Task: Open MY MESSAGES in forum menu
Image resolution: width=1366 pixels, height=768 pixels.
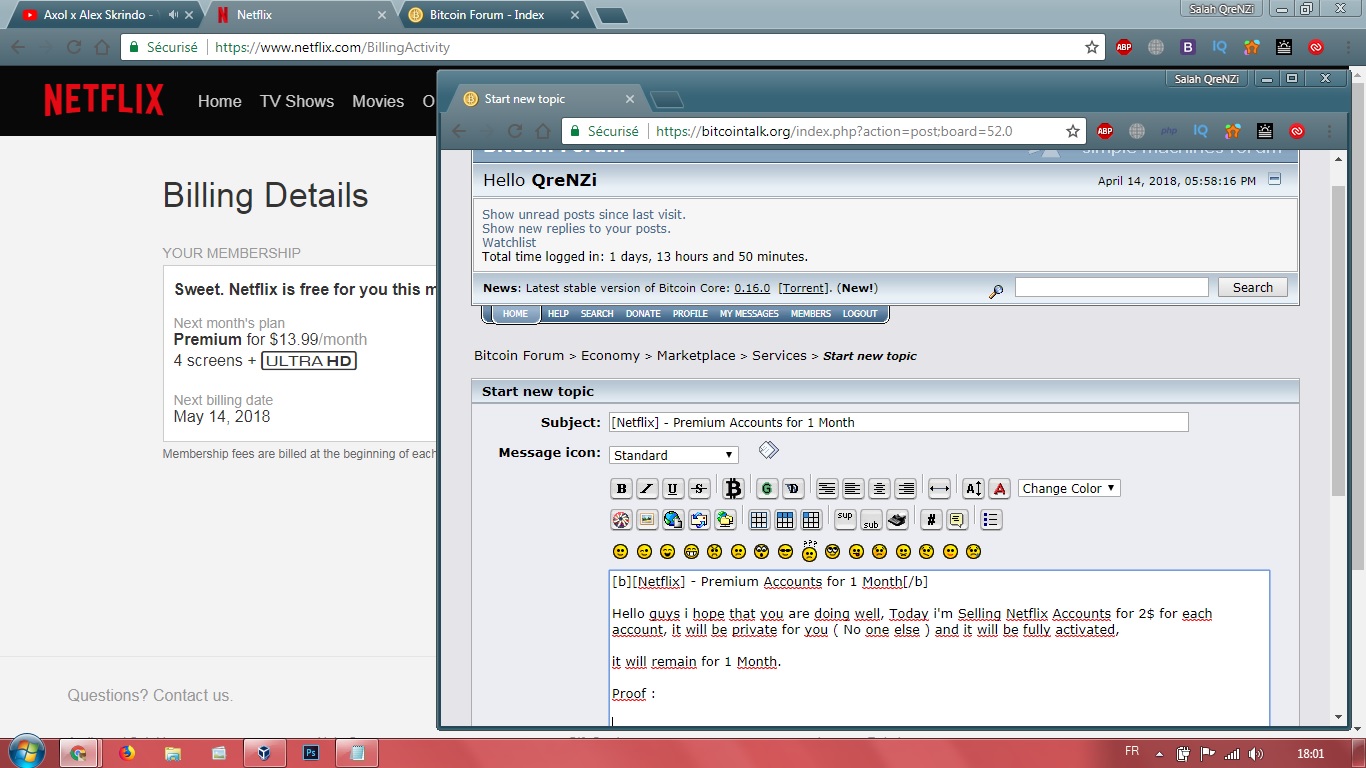Action: [749, 314]
